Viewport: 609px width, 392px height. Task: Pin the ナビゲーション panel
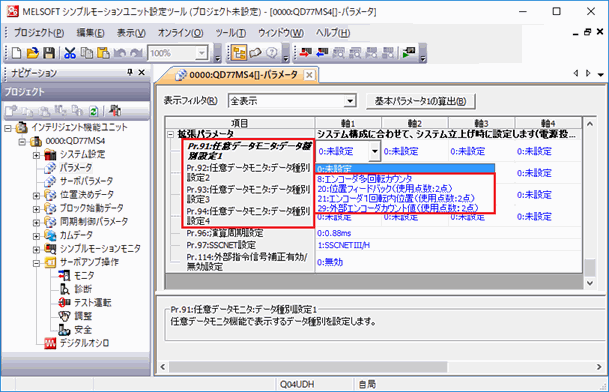[130, 72]
